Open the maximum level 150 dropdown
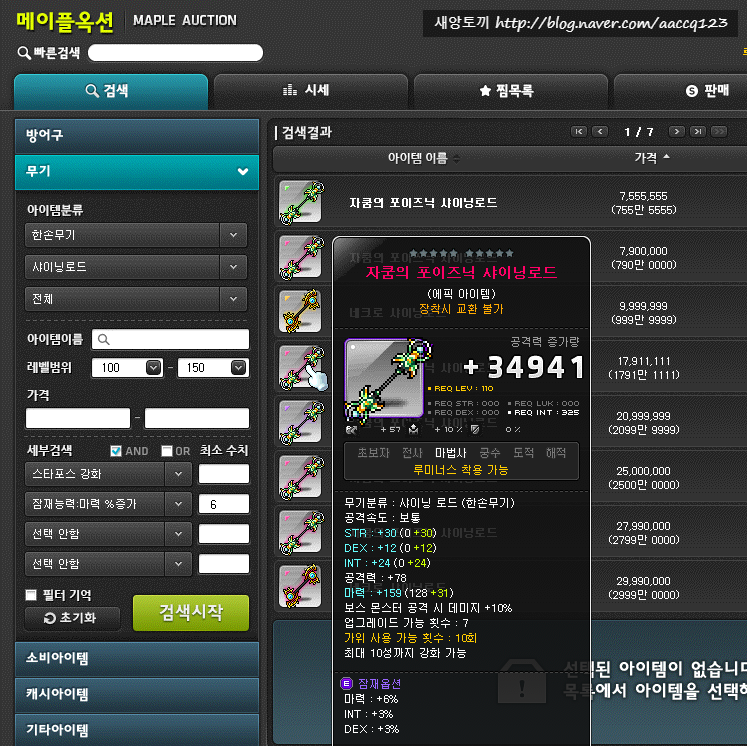The image size is (747, 746). (x=239, y=367)
